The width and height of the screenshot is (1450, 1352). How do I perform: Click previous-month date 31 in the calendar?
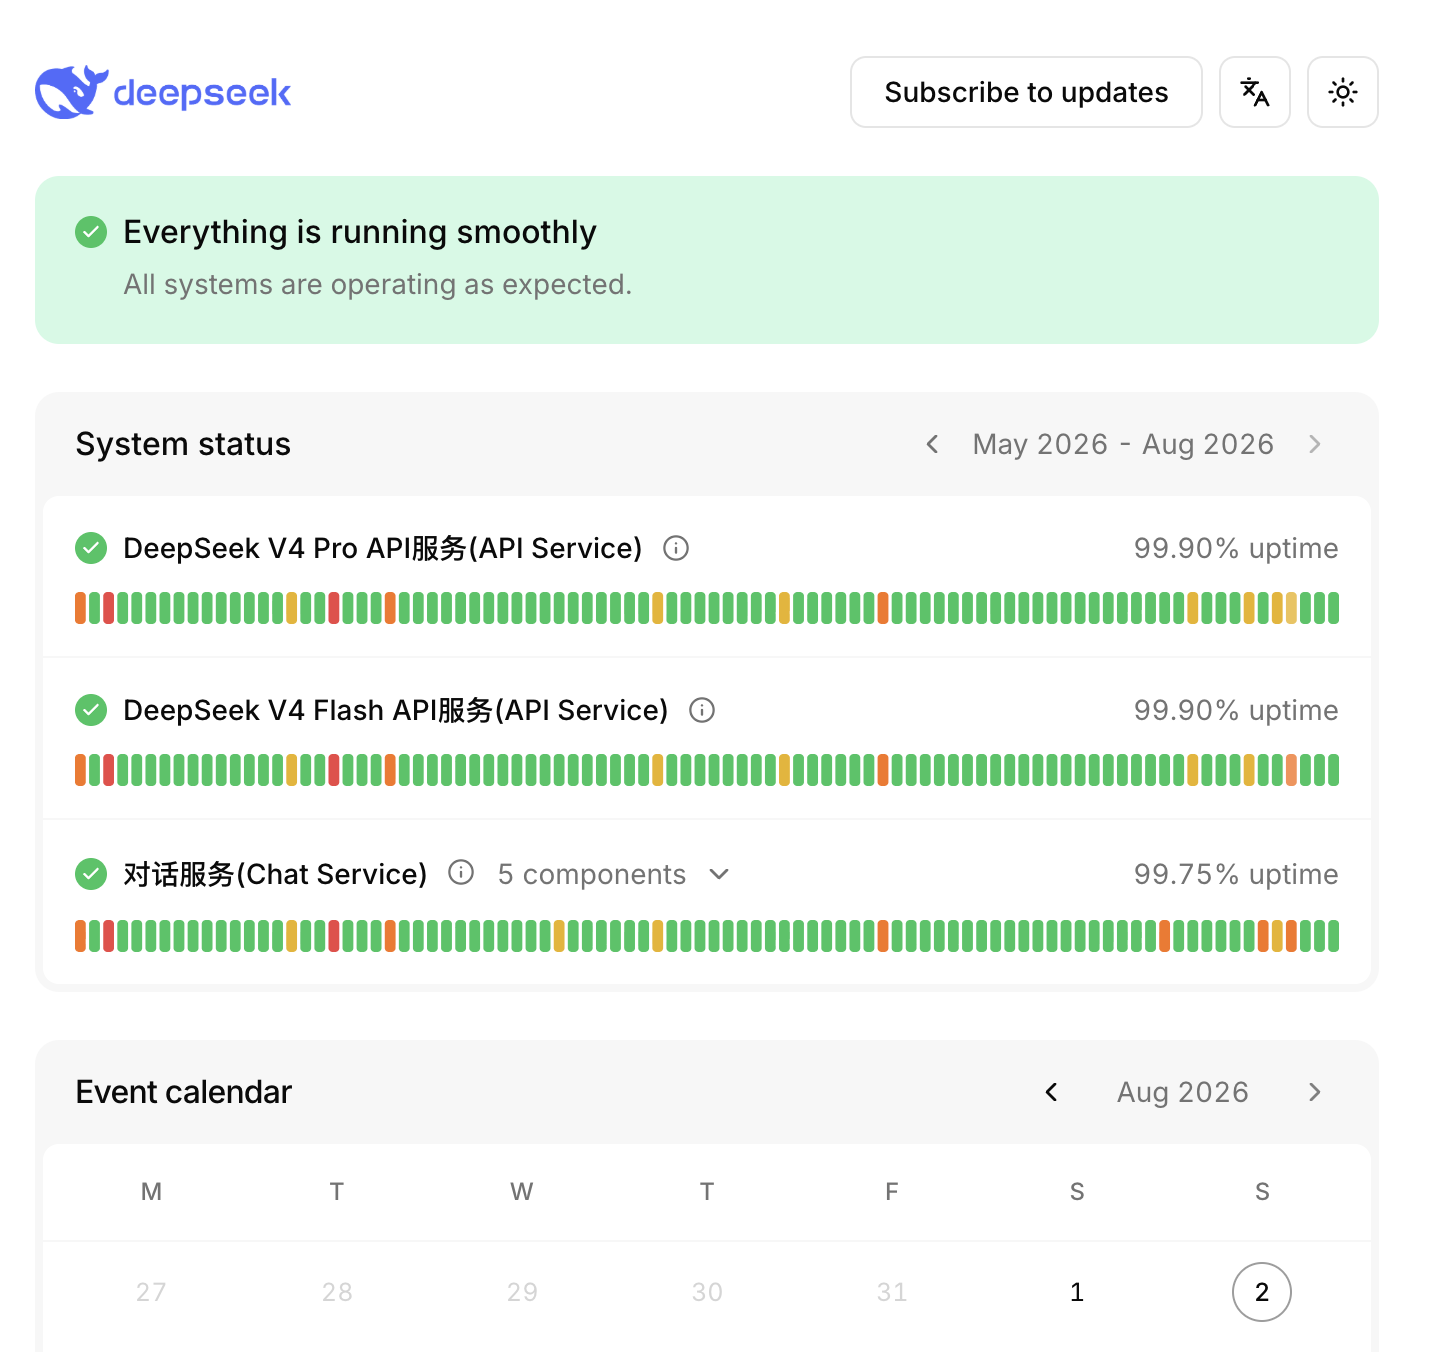tap(892, 1292)
